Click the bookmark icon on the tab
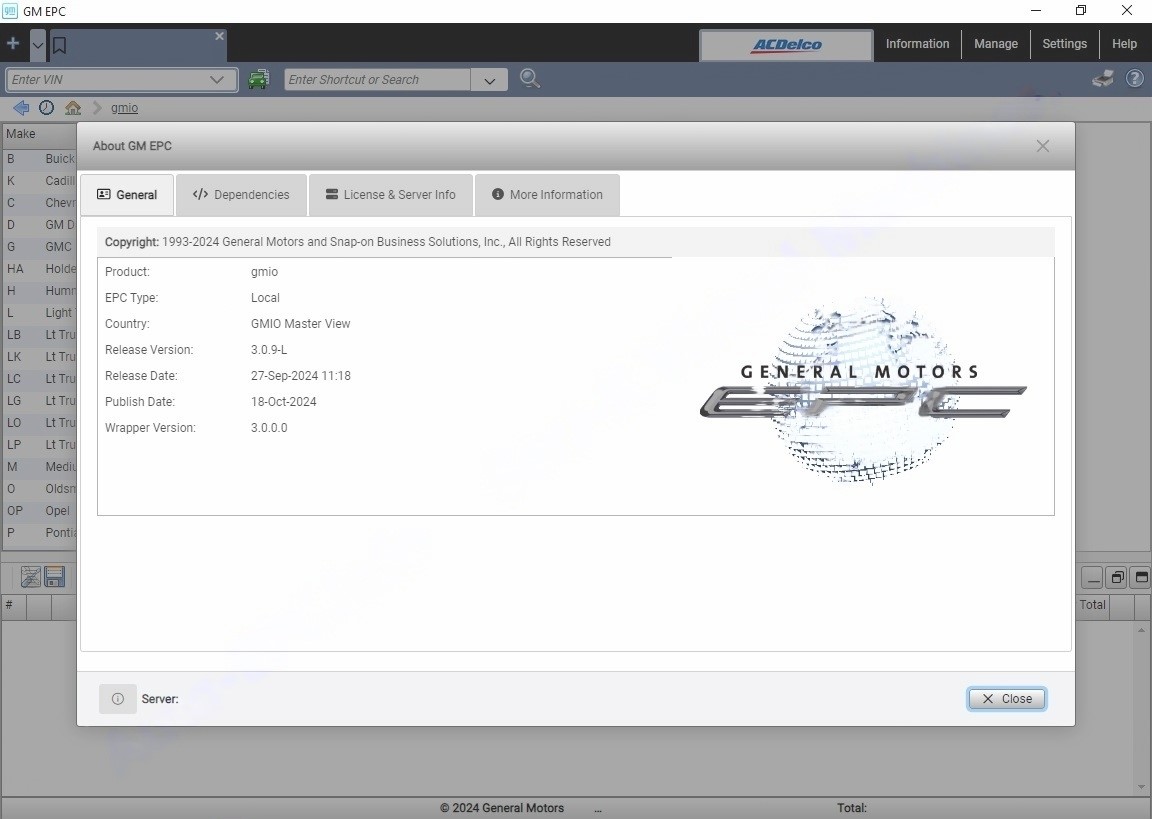This screenshot has height=819, width=1152. [x=58, y=44]
